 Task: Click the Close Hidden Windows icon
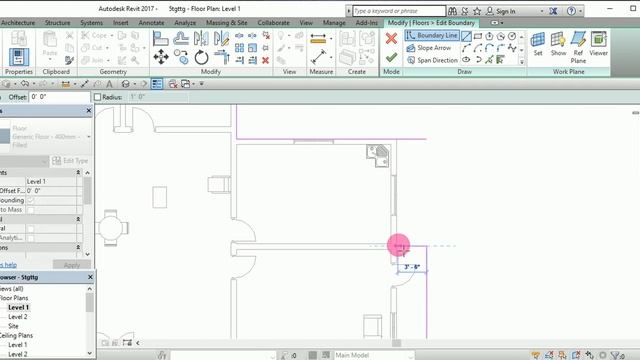pos(173,84)
